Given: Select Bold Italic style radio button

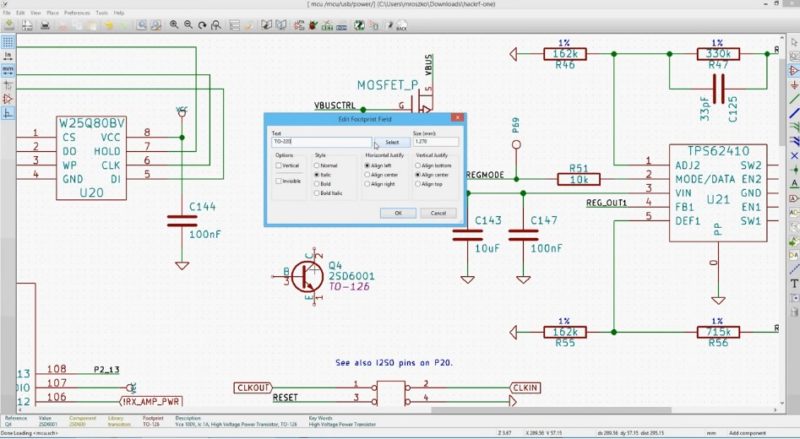Looking at the screenshot, I should [317, 193].
